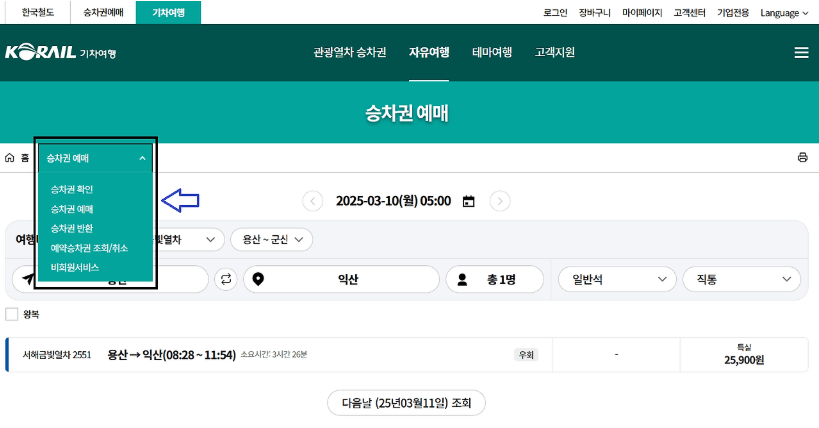Screen dimensions: 819x428
Task: Open the 일반석 seat class dropdown
Action: [x=617, y=280]
